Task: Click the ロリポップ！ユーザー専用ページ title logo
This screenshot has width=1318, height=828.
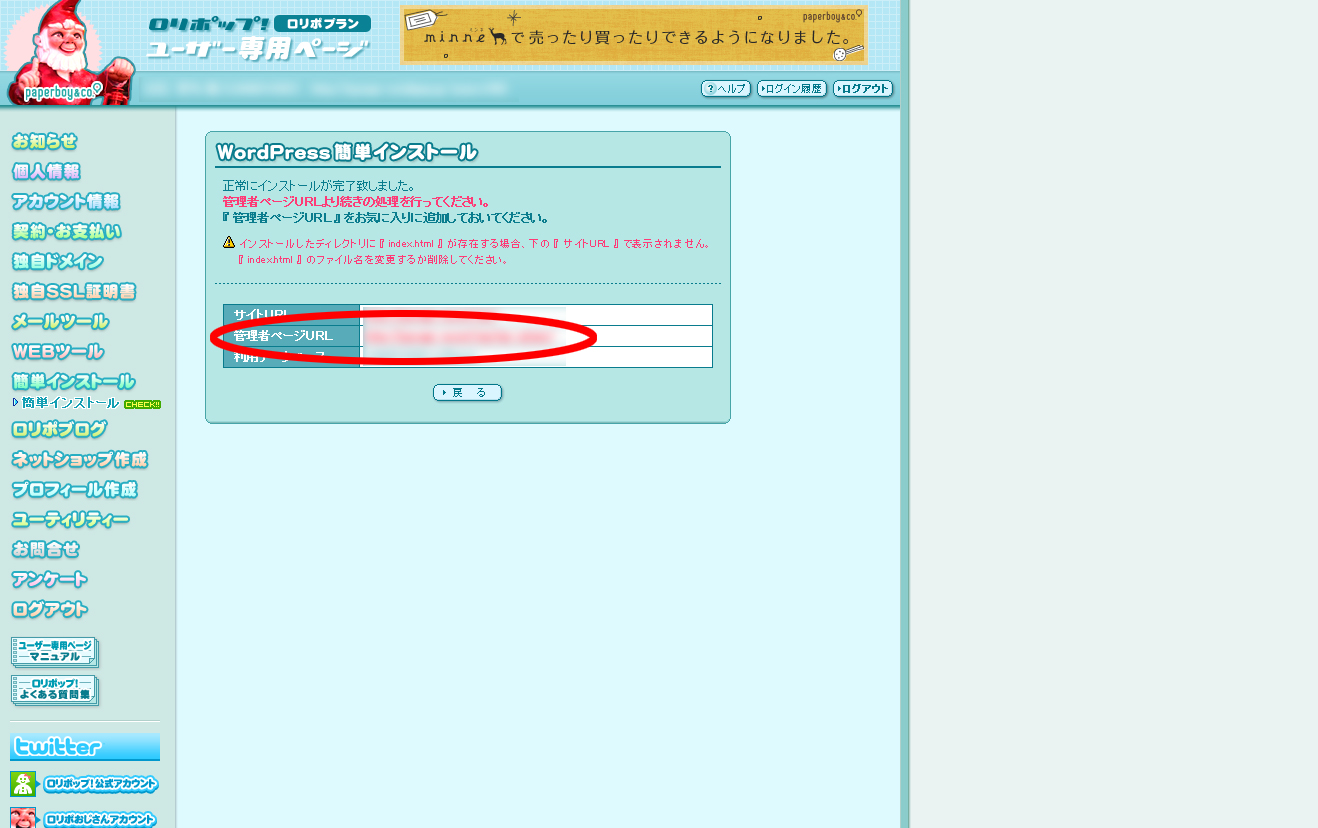Action: click(x=259, y=38)
